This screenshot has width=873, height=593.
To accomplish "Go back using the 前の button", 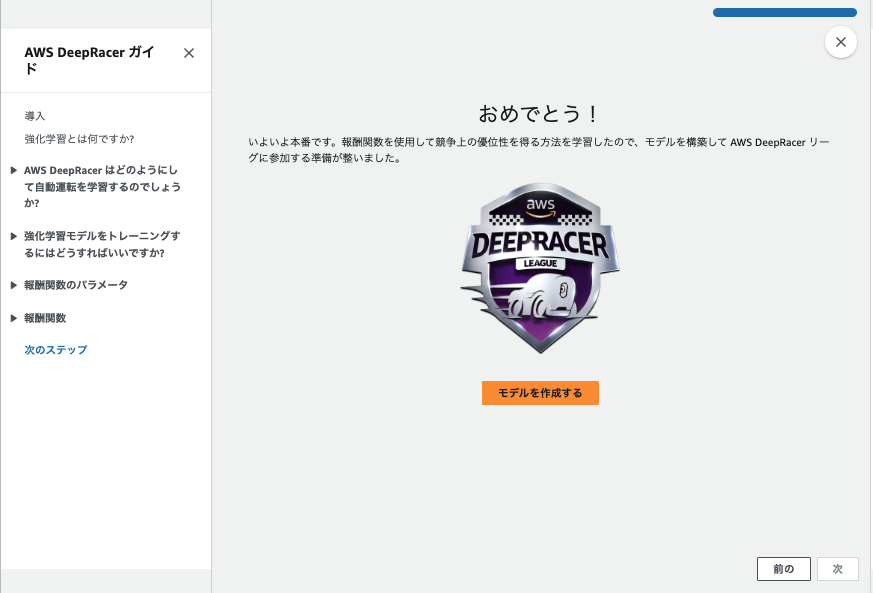I will coord(783,568).
